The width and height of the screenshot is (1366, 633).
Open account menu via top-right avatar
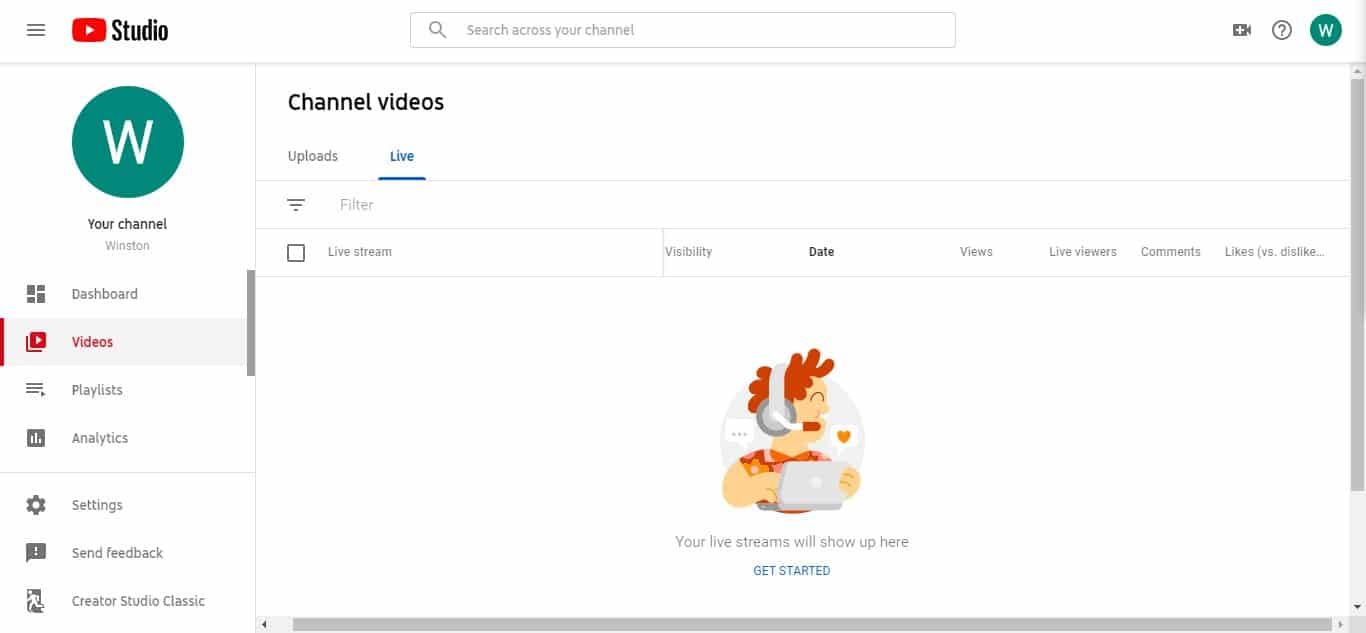point(1326,30)
